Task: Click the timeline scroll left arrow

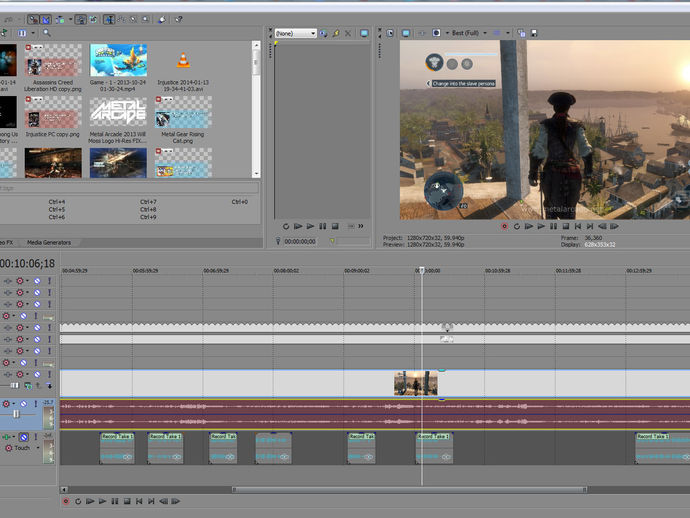Action: pyautogui.click(x=64, y=489)
